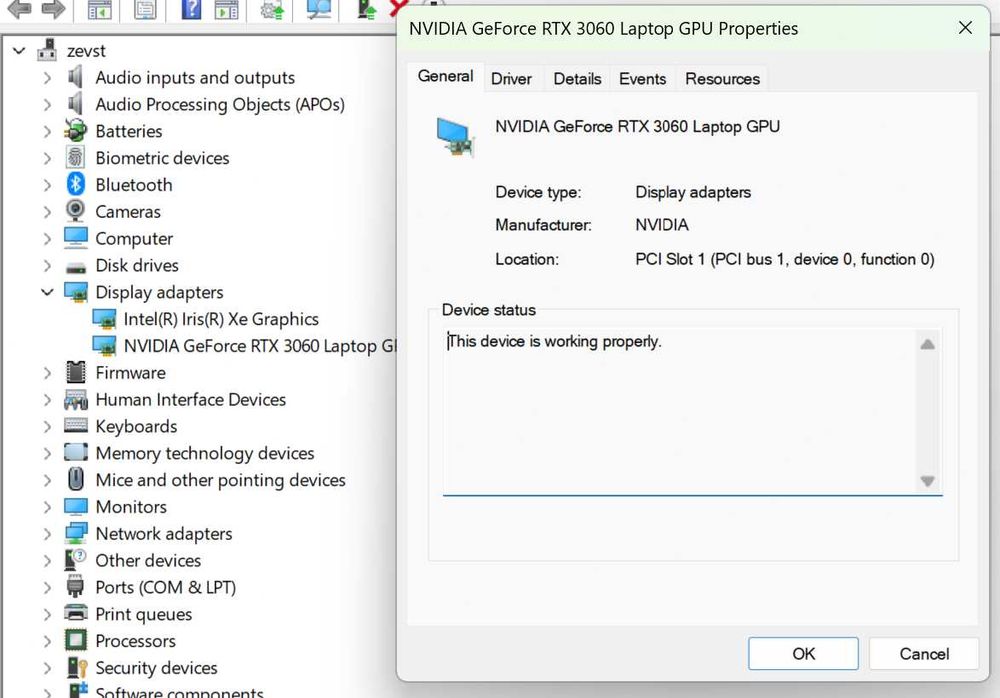Expand the Network adapters category
The width and height of the screenshot is (1000, 698).
coord(47,534)
